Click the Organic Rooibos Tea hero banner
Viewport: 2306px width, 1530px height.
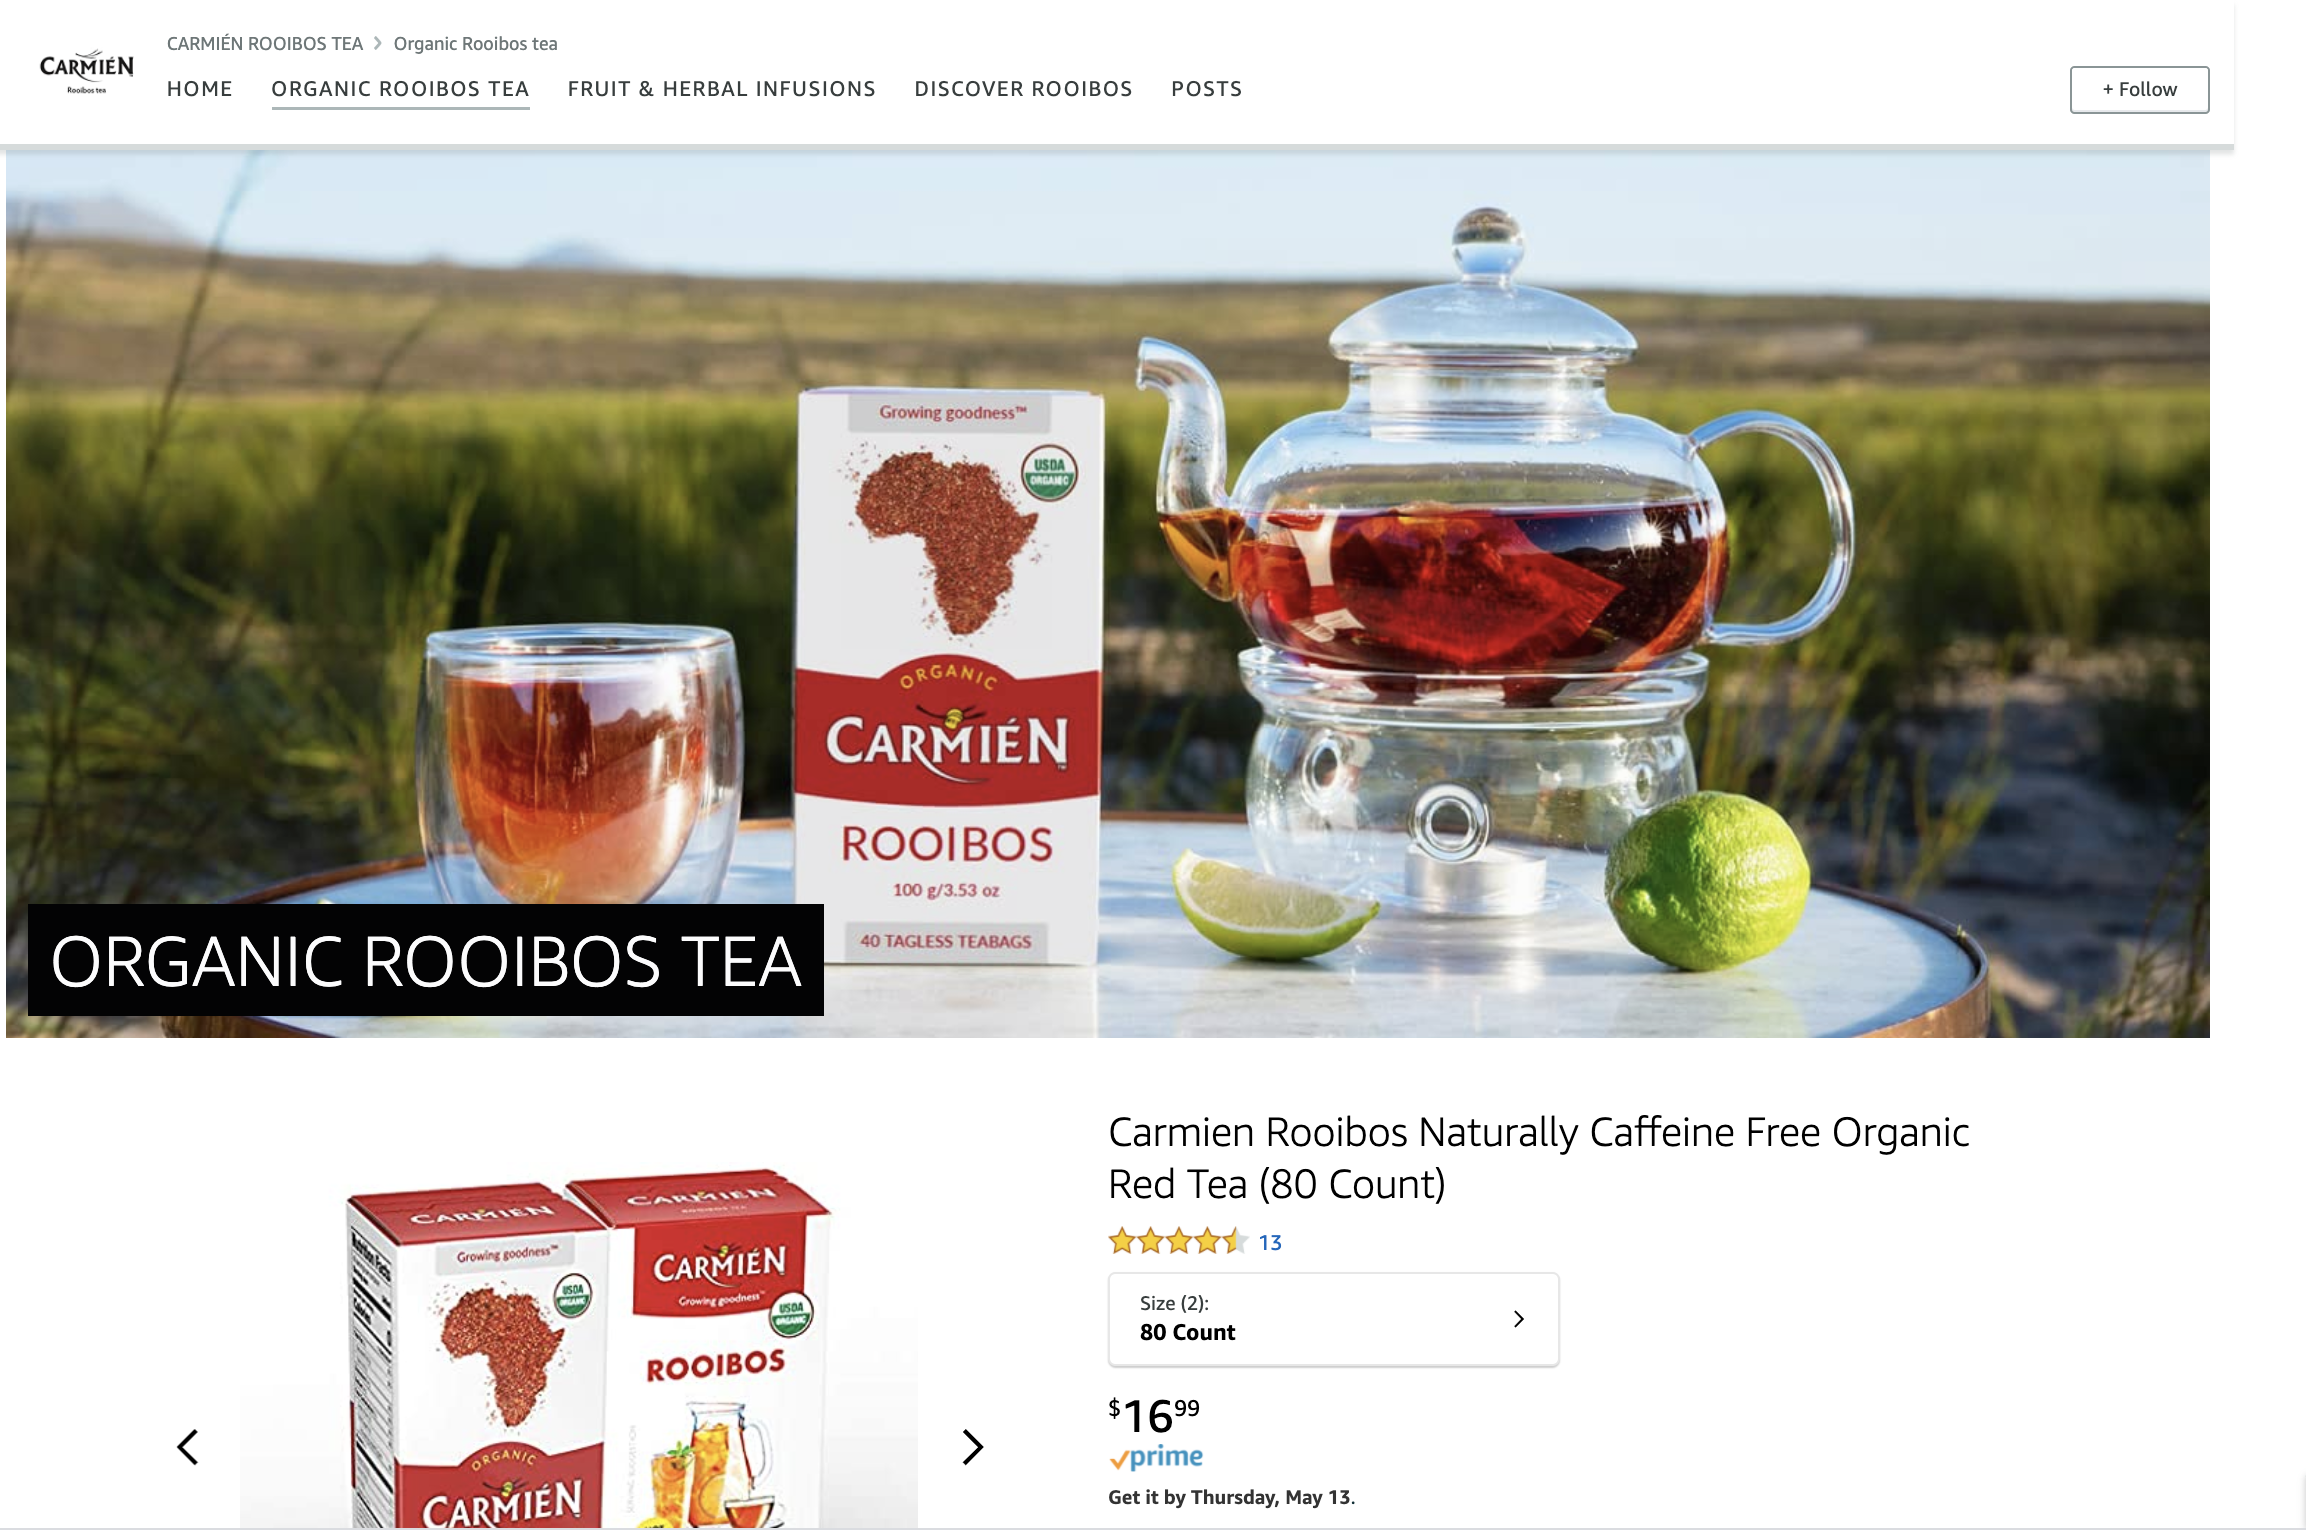(x=1108, y=594)
